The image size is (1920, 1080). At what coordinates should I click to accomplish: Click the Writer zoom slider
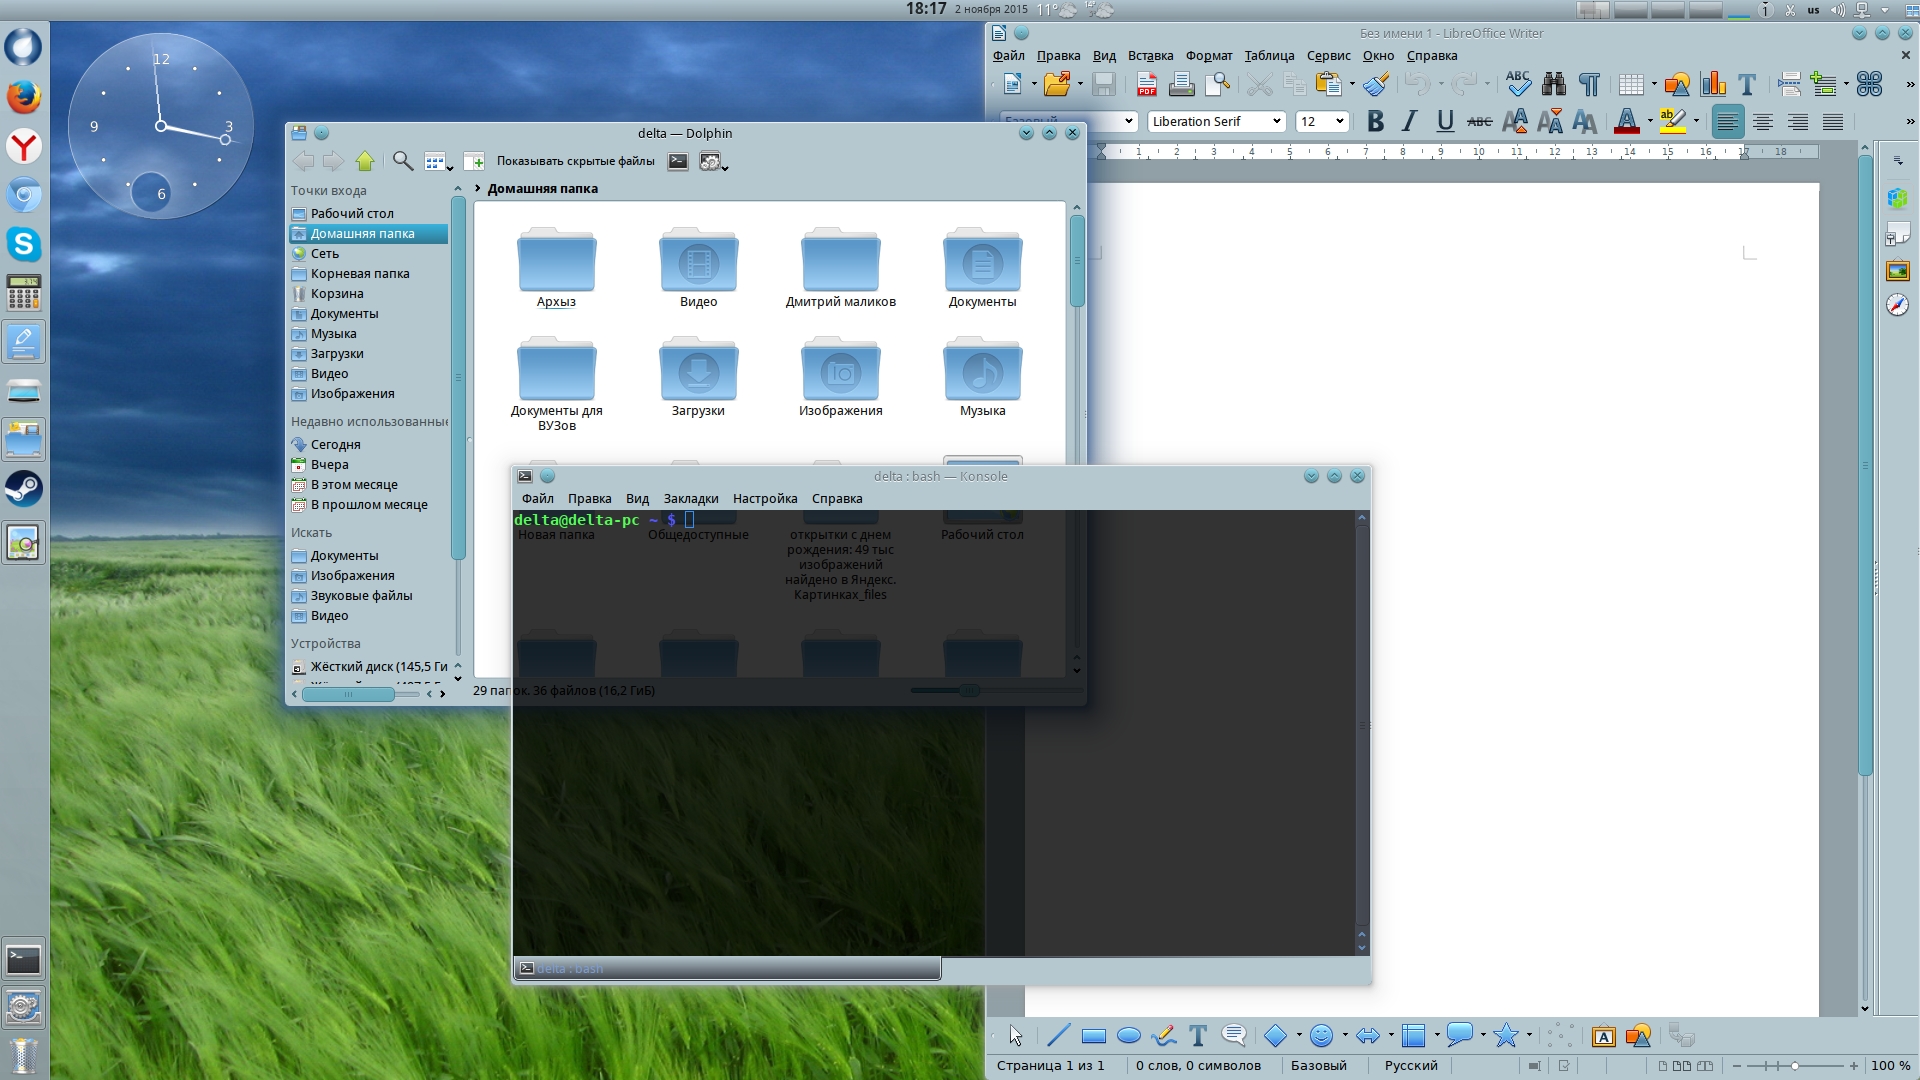click(1795, 1066)
